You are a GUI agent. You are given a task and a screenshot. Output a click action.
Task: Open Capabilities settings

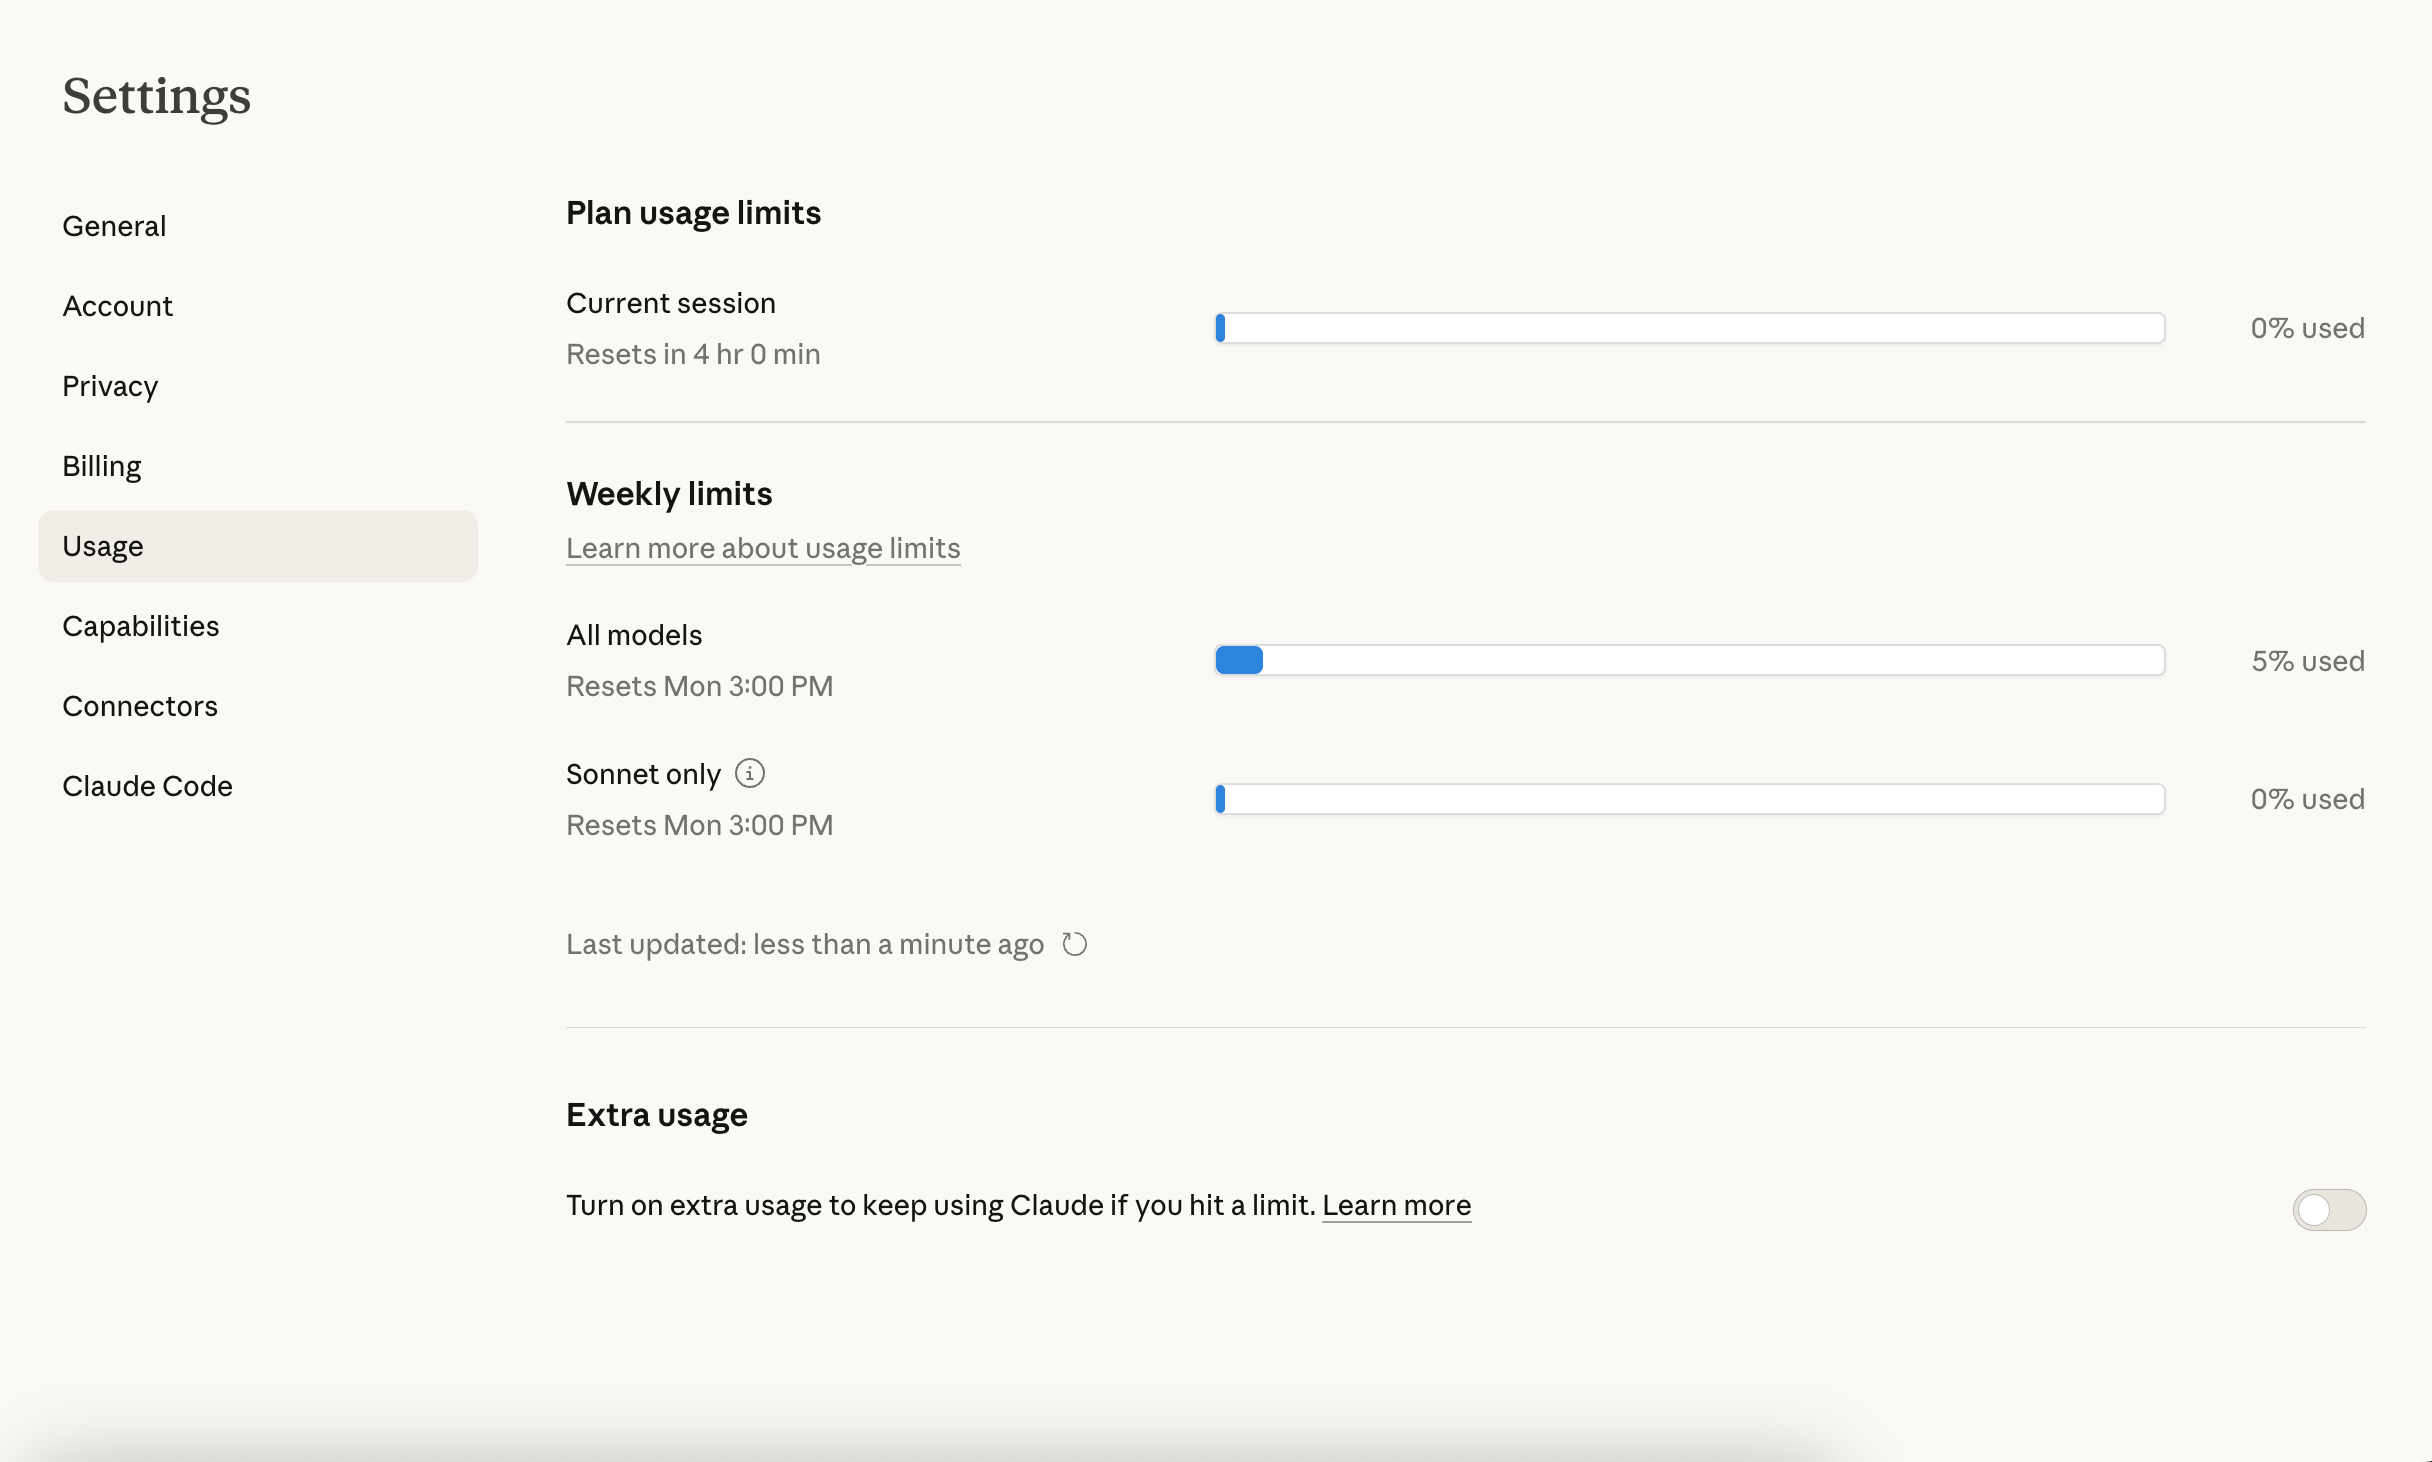pos(258,626)
